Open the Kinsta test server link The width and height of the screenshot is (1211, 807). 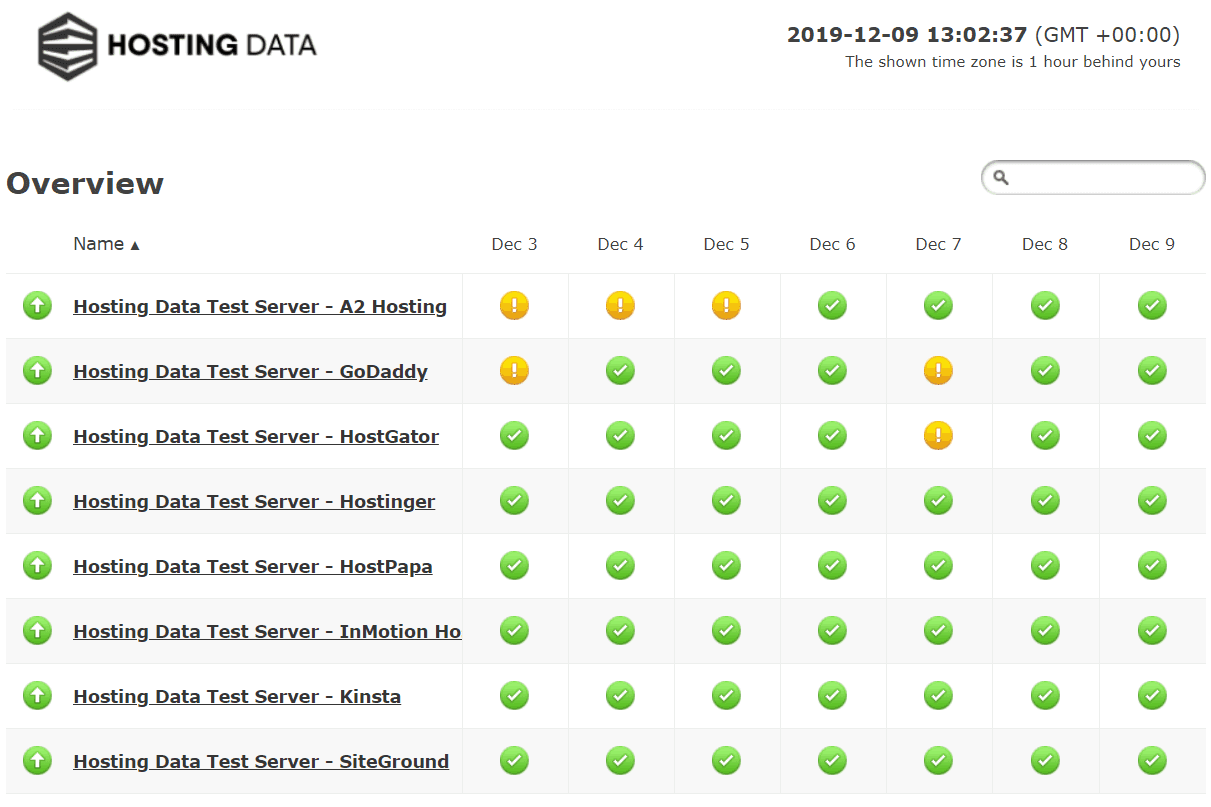237,697
